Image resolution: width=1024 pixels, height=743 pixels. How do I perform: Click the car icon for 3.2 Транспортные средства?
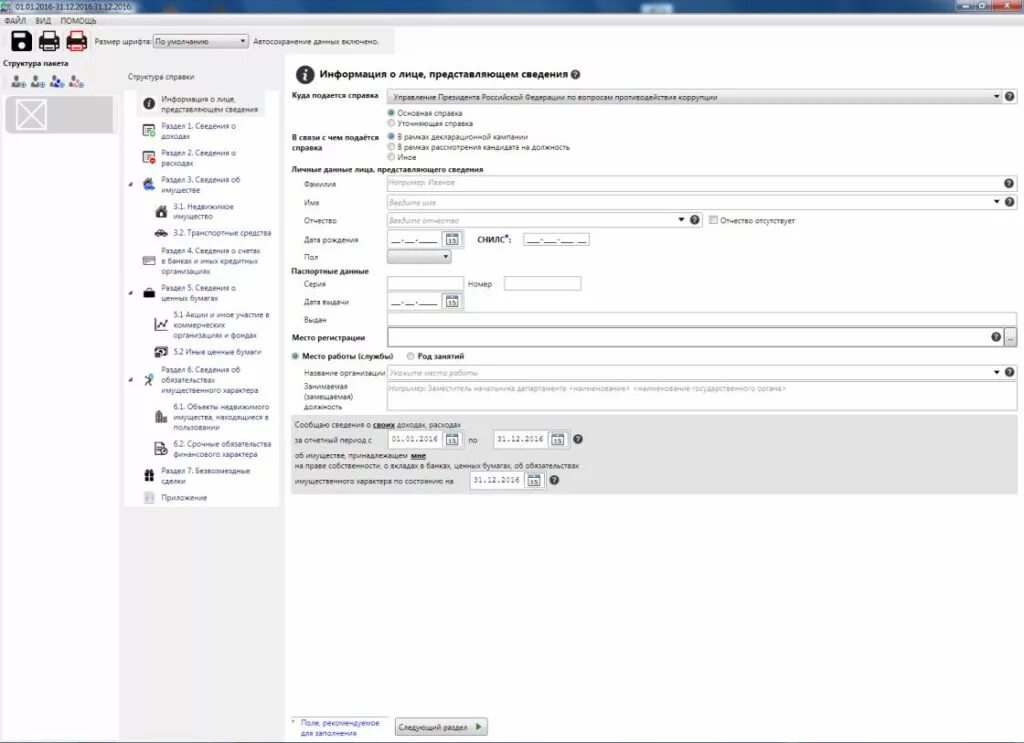tap(161, 233)
